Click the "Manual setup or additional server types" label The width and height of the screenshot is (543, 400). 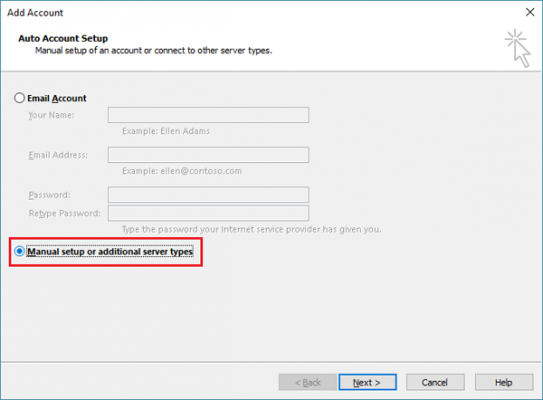[110, 251]
